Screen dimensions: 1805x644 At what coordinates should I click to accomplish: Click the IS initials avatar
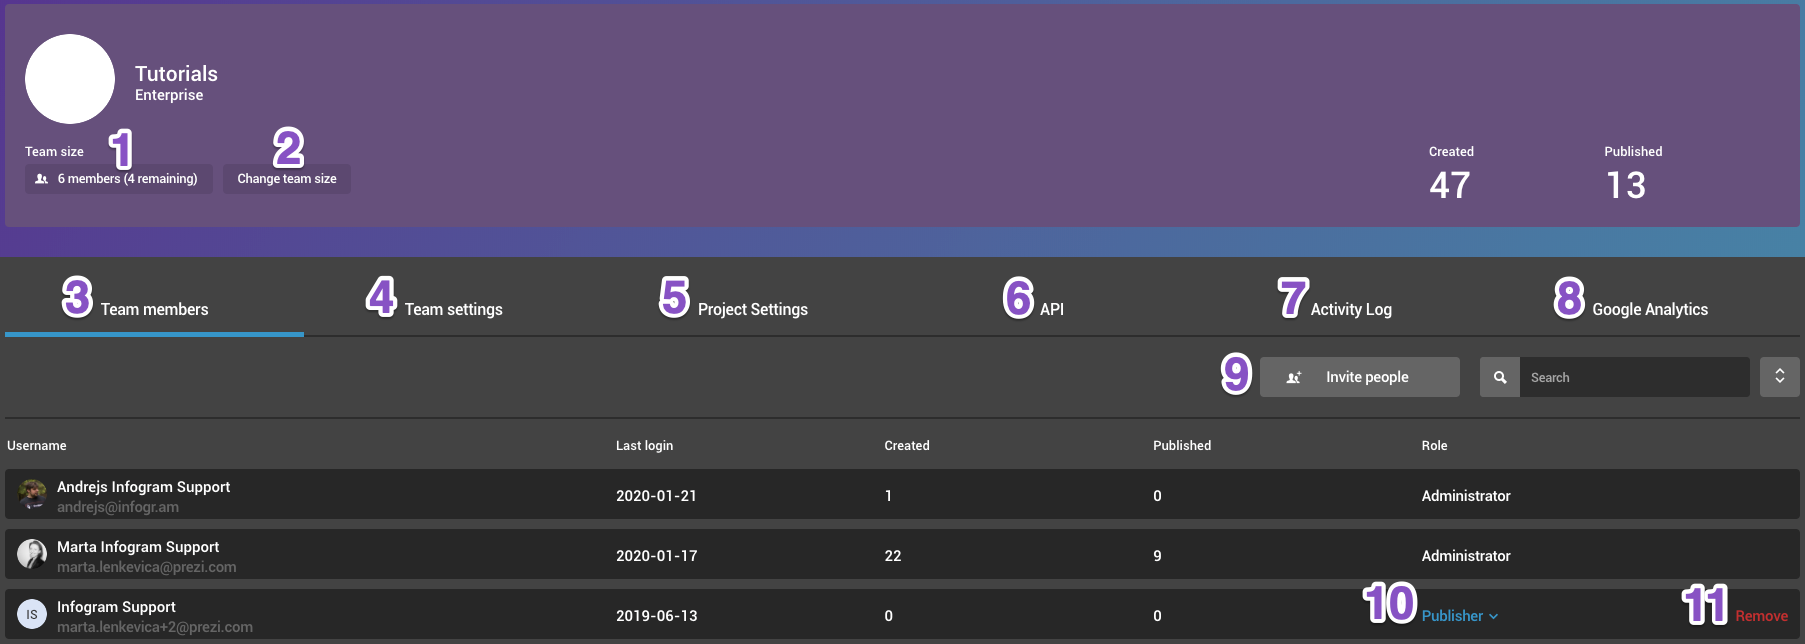point(32,614)
